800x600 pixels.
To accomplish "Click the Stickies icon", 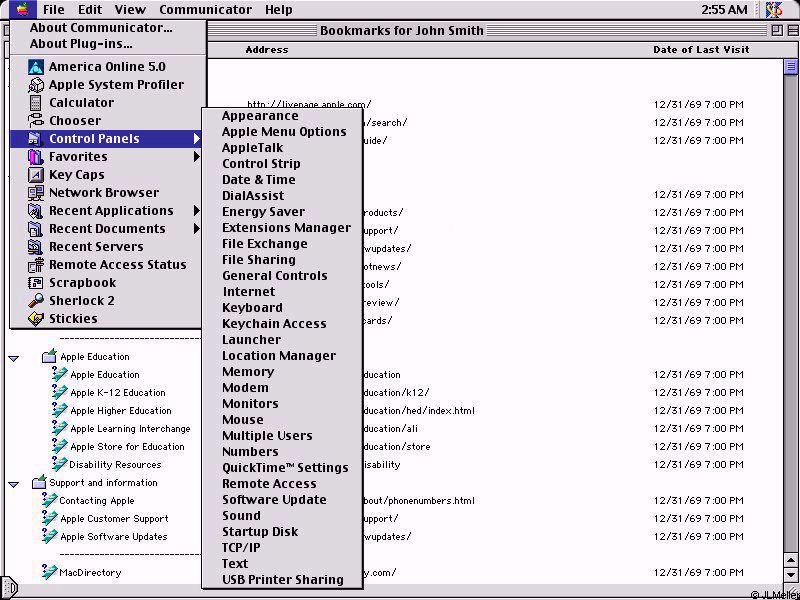I will (35, 319).
